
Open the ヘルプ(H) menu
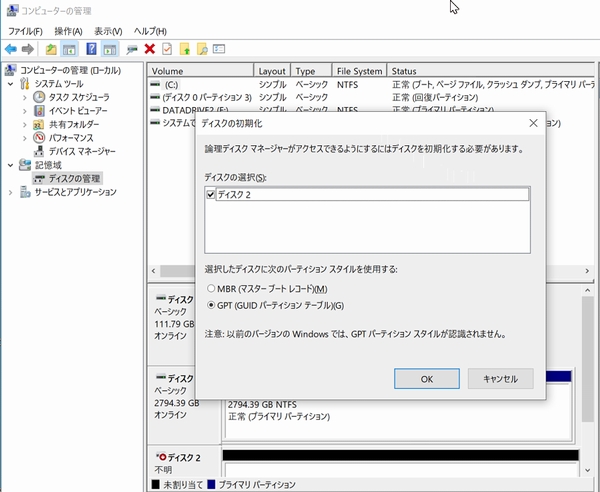coord(150,31)
